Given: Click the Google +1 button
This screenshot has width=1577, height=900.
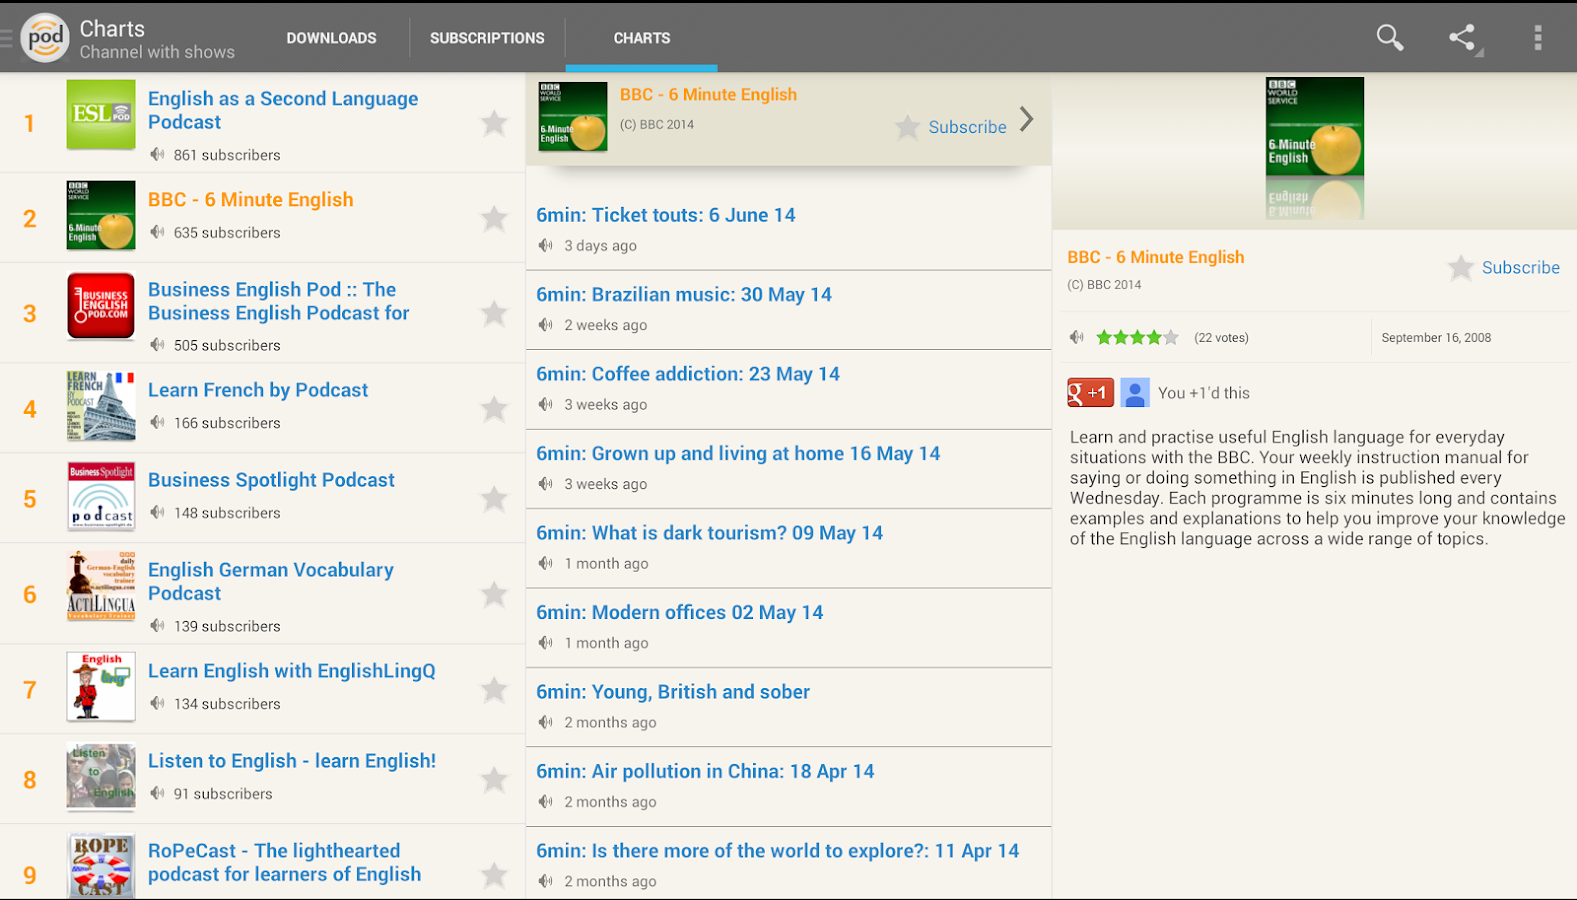Looking at the screenshot, I should (x=1090, y=393).
